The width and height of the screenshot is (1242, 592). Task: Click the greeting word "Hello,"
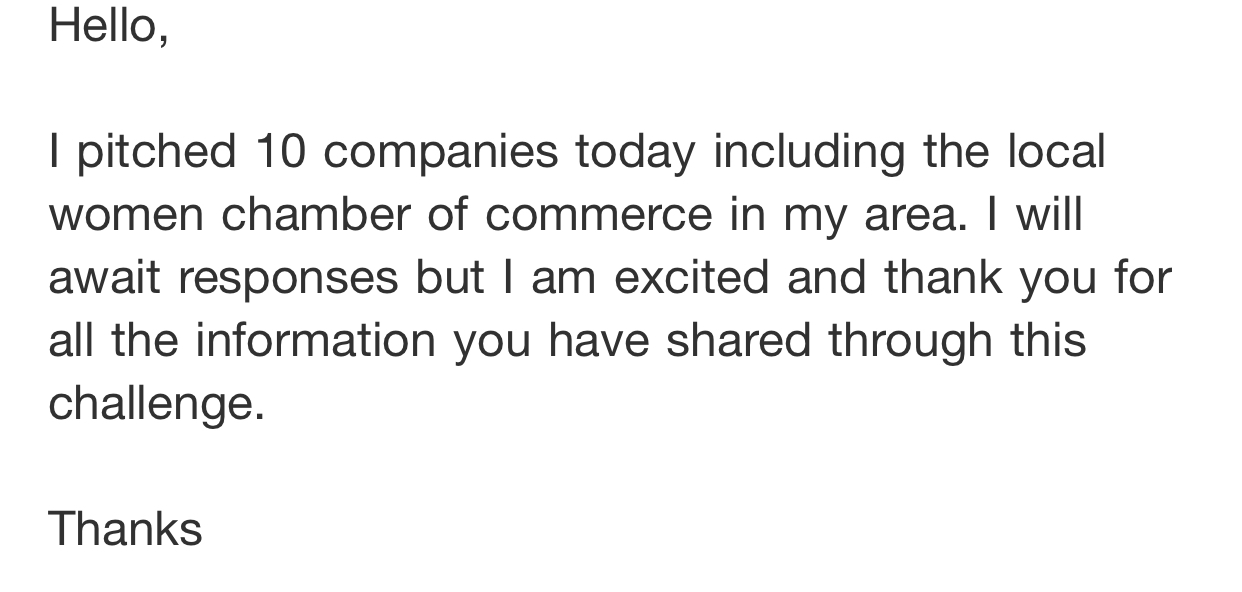pos(108,24)
